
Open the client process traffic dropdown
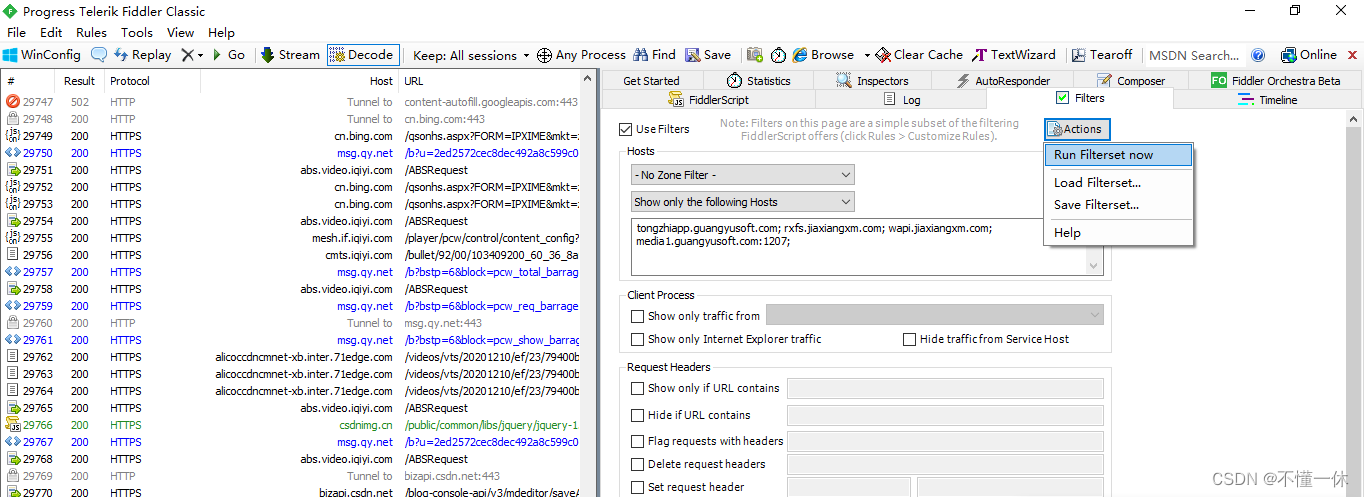click(934, 315)
